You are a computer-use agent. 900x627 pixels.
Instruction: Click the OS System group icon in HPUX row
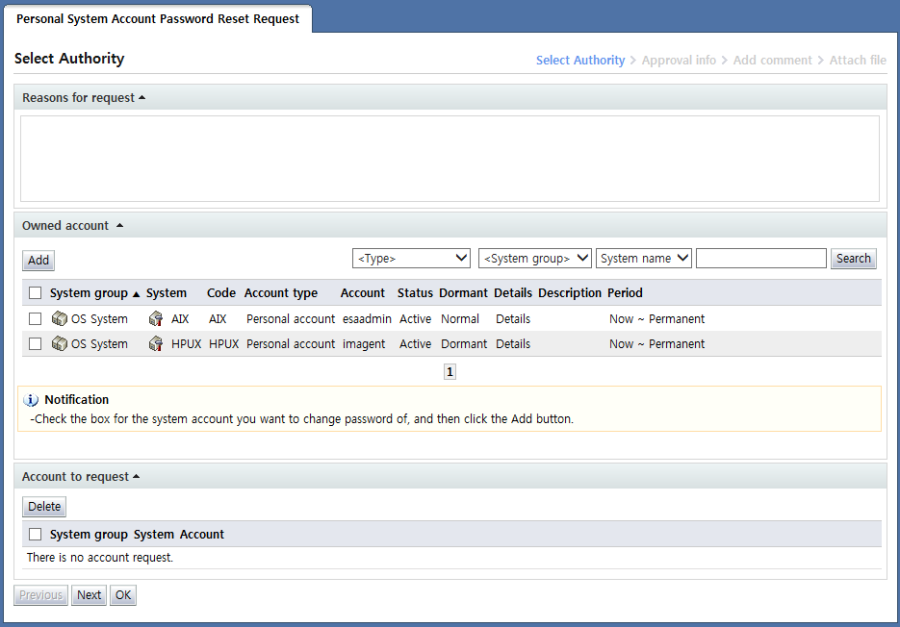click(59, 344)
